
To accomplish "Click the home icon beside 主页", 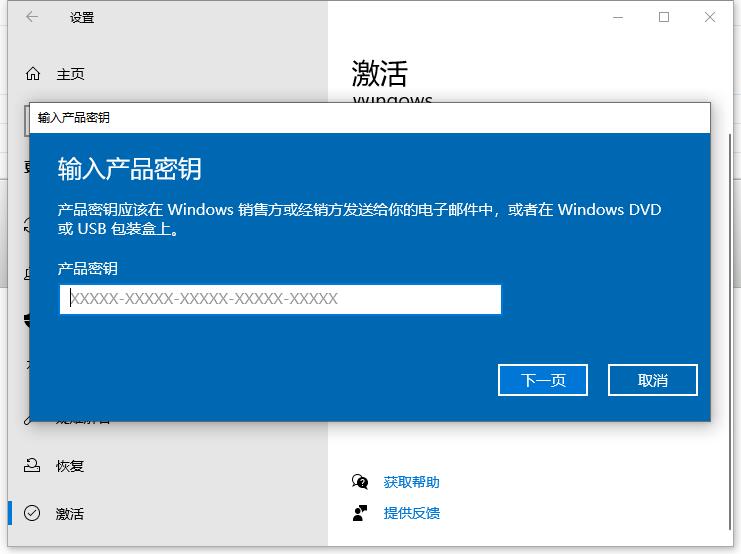I will point(33,74).
